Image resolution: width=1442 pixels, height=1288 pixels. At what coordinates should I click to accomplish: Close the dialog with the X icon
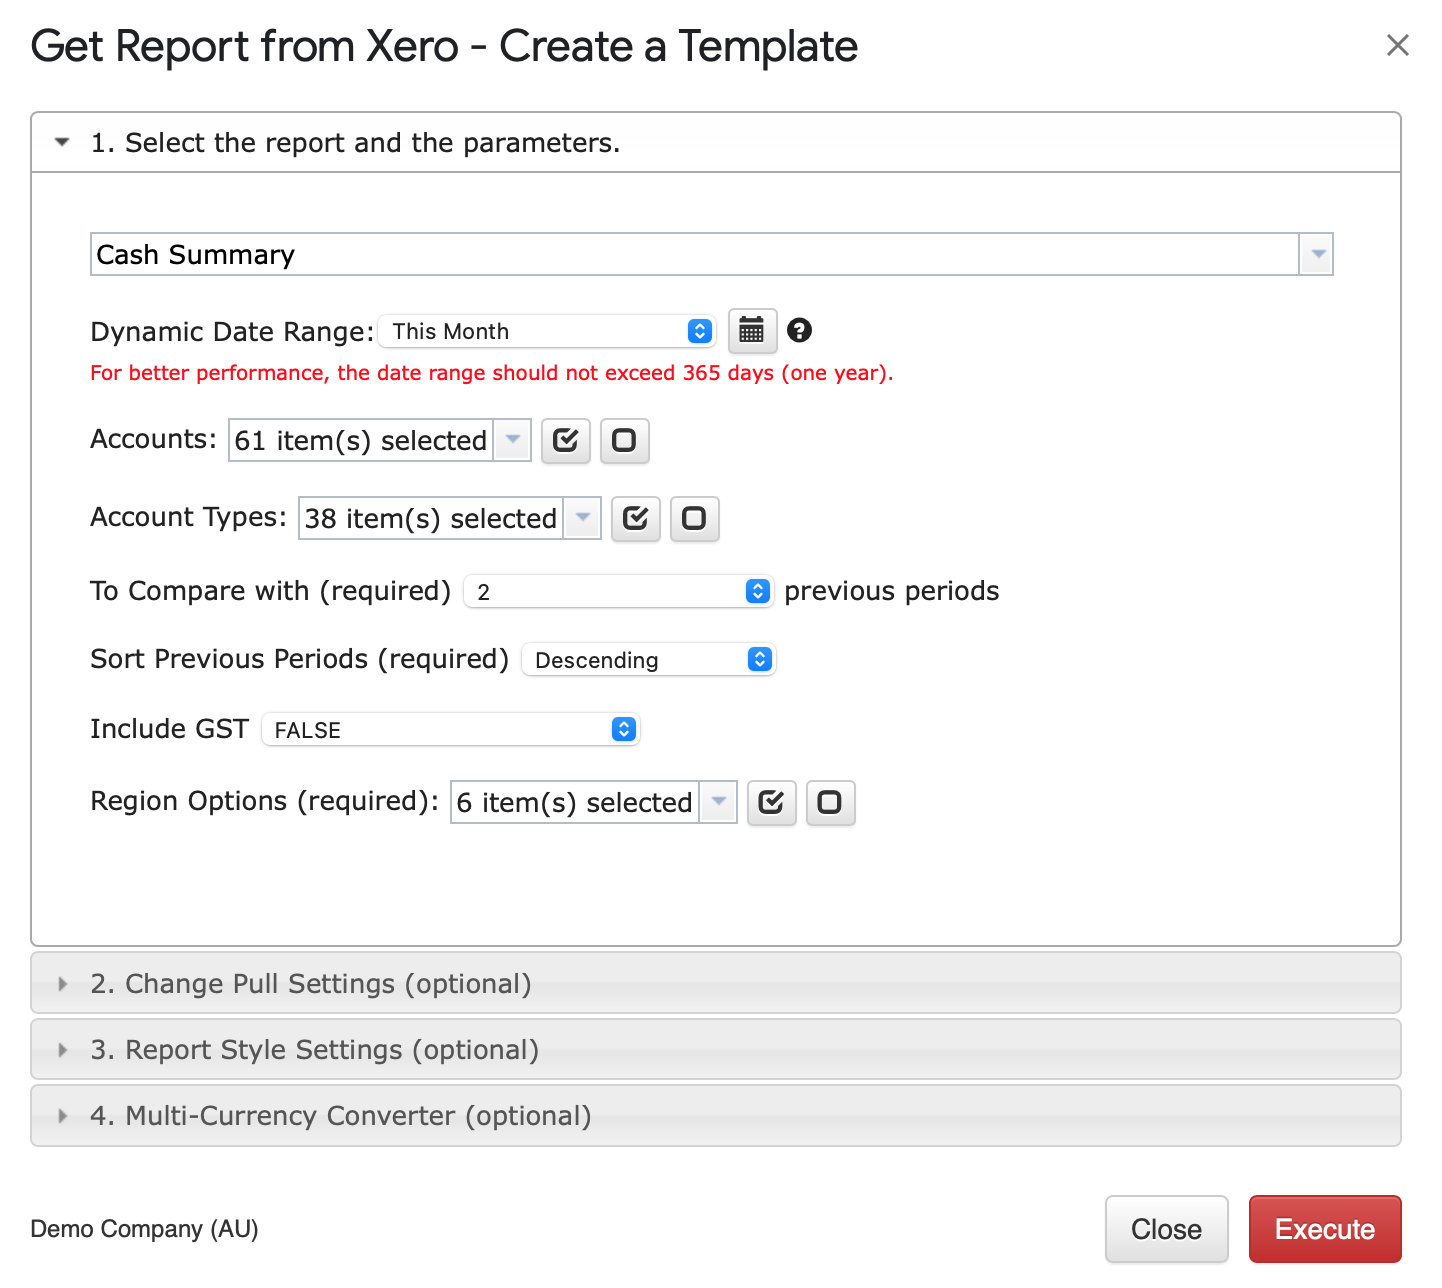[1397, 45]
